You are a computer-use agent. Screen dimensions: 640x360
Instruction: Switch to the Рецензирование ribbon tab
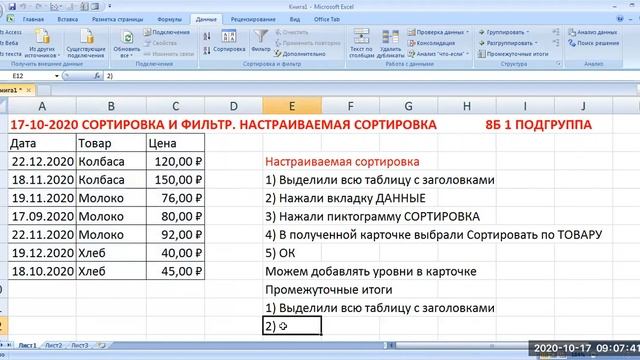[x=253, y=19]
